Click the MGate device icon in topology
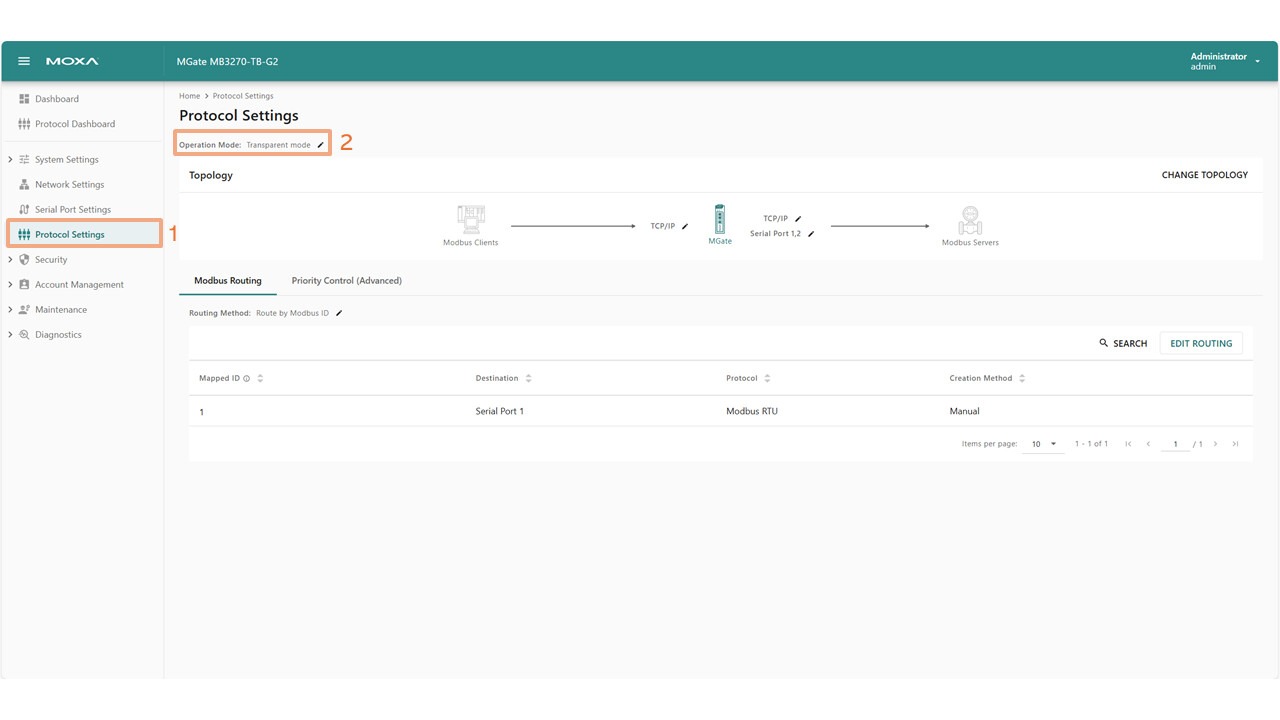Image resolution: width=1280 pixels, height=720 pixels. click(x=719, y=220)
